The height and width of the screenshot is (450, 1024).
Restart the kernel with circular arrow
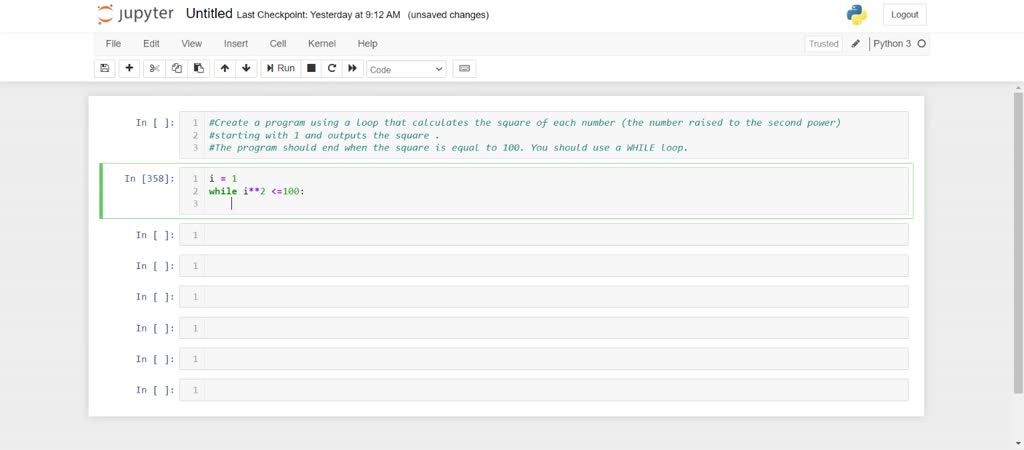tap(331, 68)
